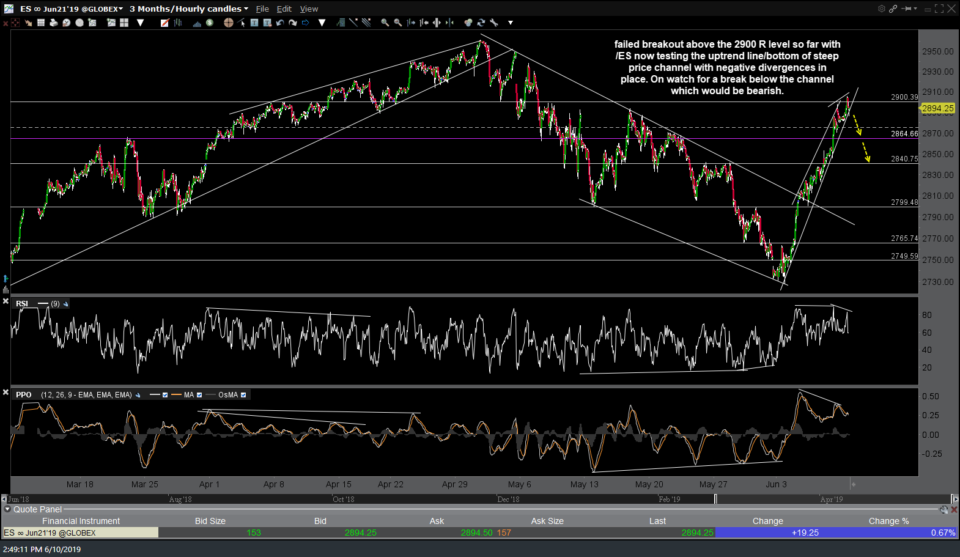Click the text annotation T icon

[x=254, y=23]
